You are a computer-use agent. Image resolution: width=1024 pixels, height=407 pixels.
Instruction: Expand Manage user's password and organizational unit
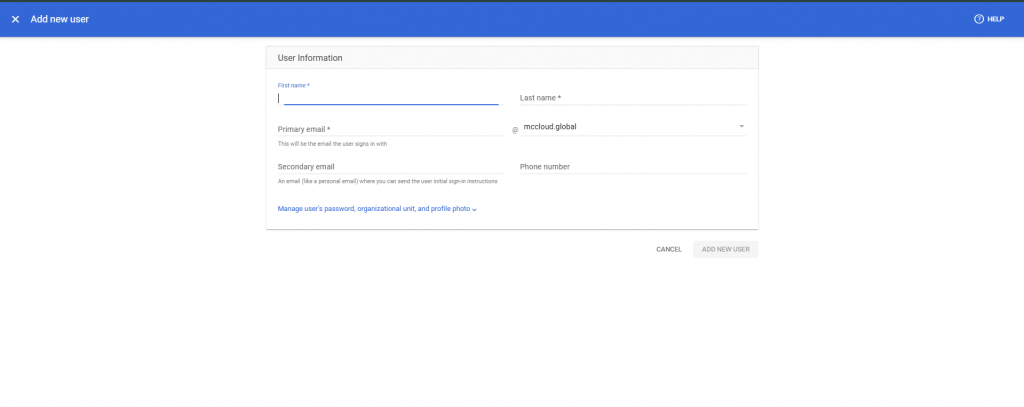[x=373, y=209]
